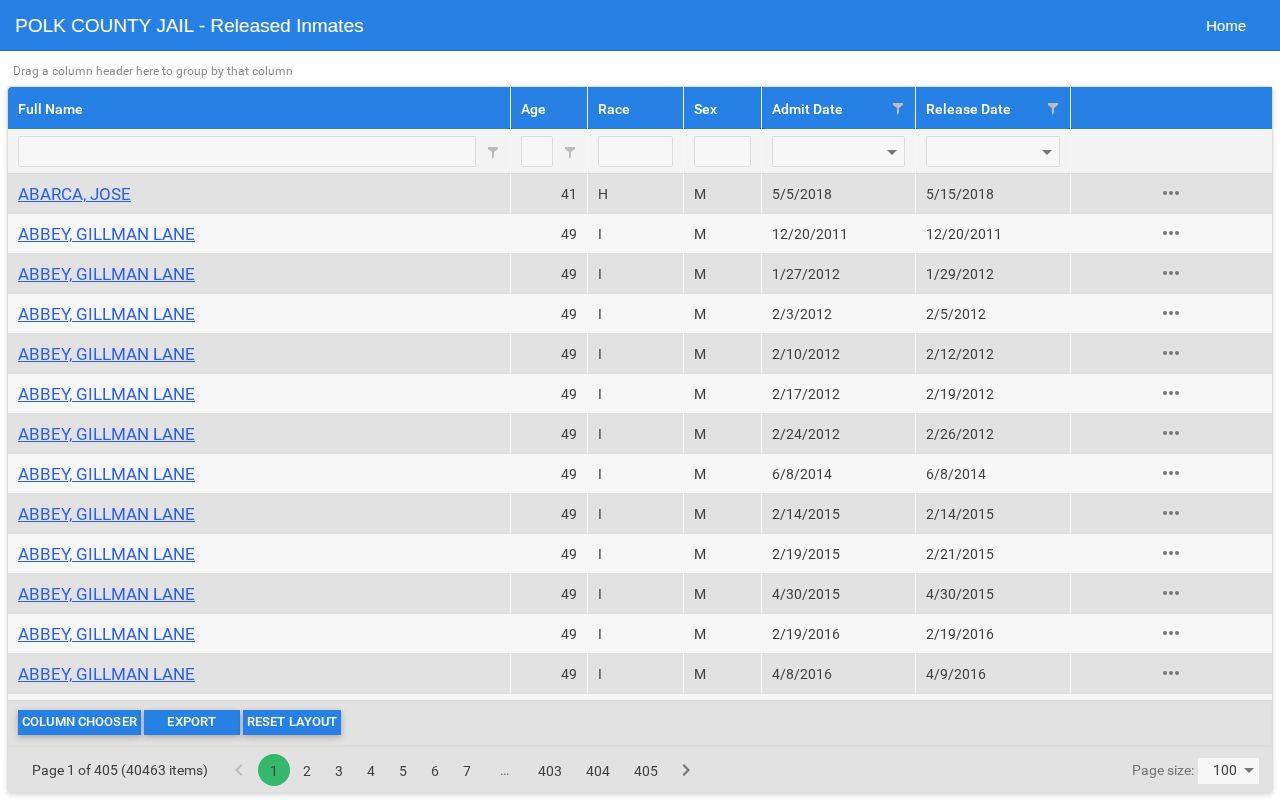
Task: Open row menu for admit date 6/8/2014
Action: tap(1171, 473)
